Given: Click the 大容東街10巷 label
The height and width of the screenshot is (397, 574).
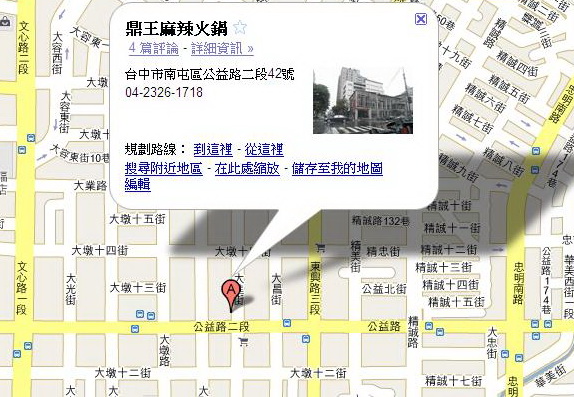Looking at the screenshot, I should point(80,154).
